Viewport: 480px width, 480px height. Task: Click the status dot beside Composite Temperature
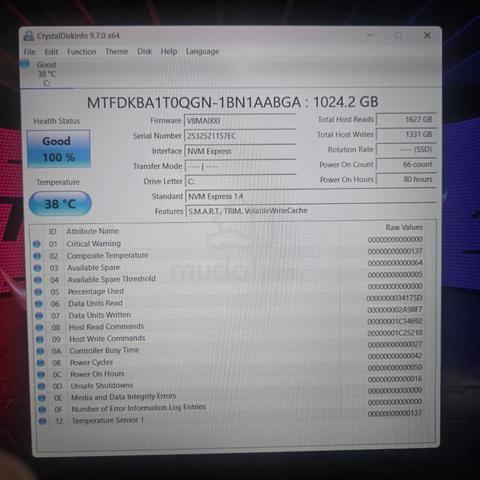coord(37,256)
